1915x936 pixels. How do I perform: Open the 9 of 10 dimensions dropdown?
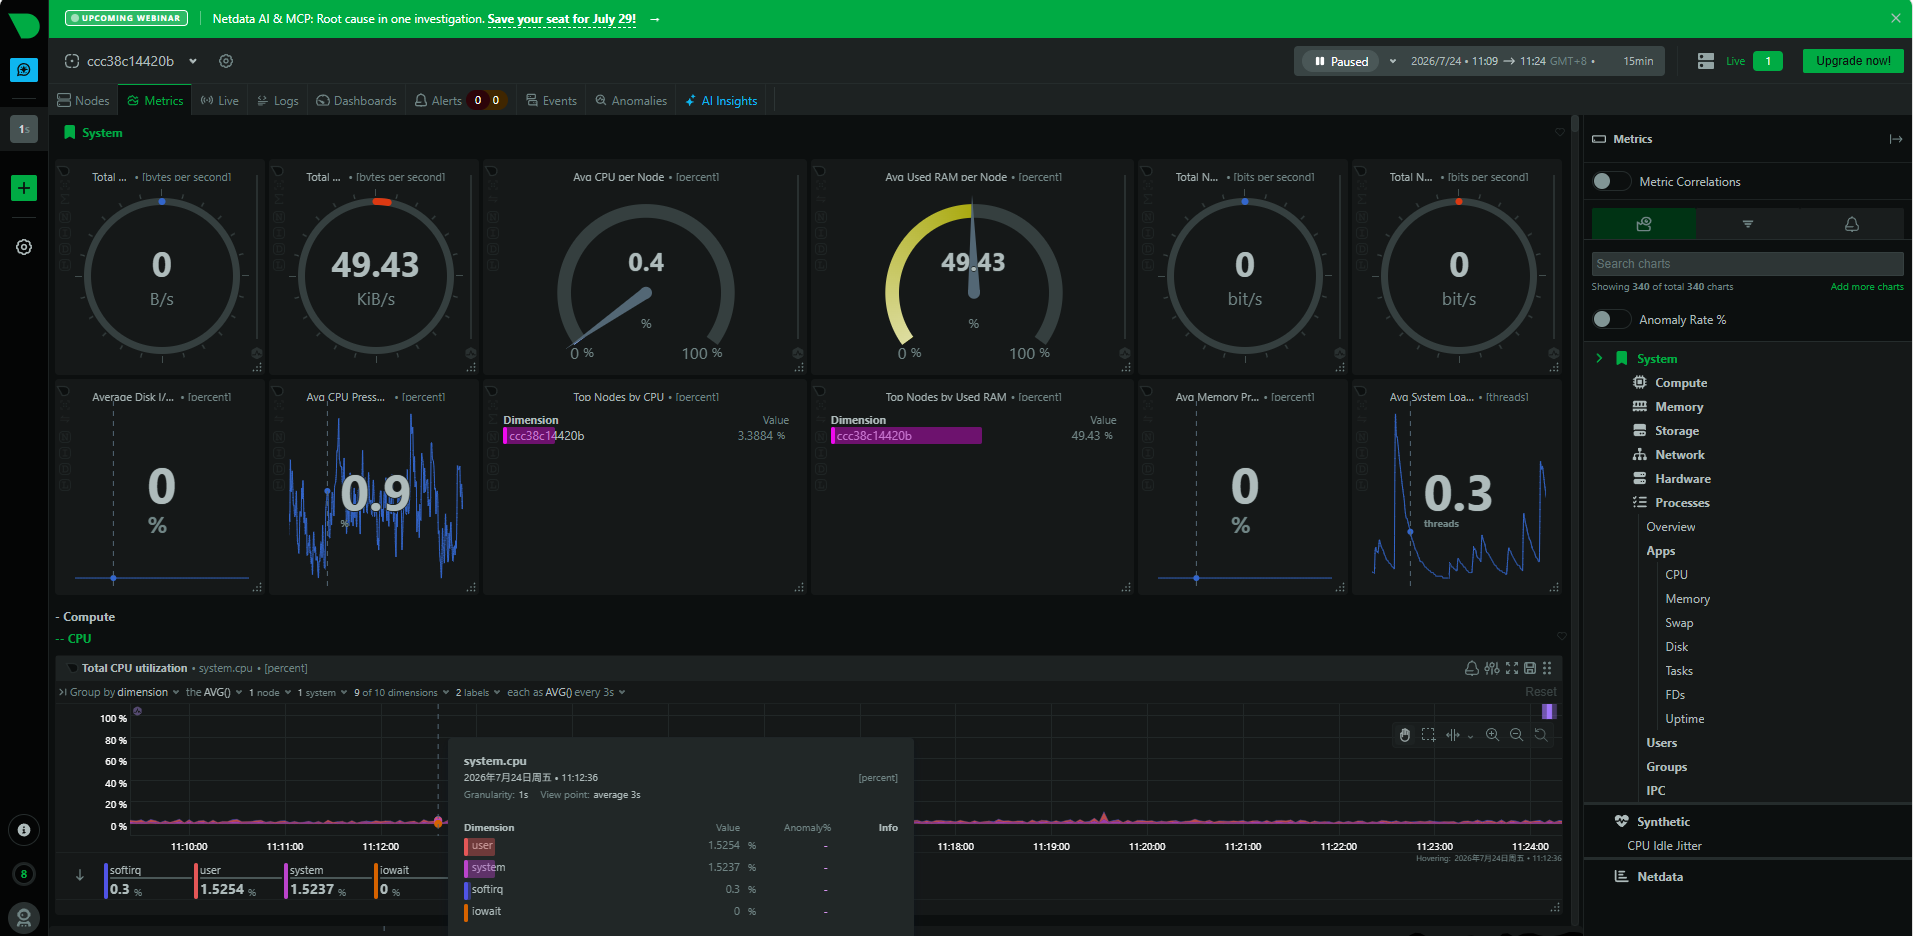click(401, 692)
